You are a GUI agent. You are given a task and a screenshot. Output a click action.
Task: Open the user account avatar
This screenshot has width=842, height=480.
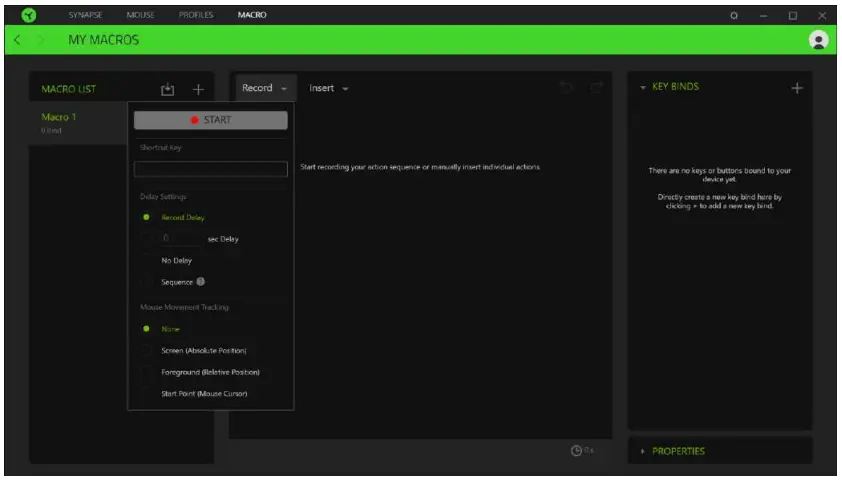818,40
